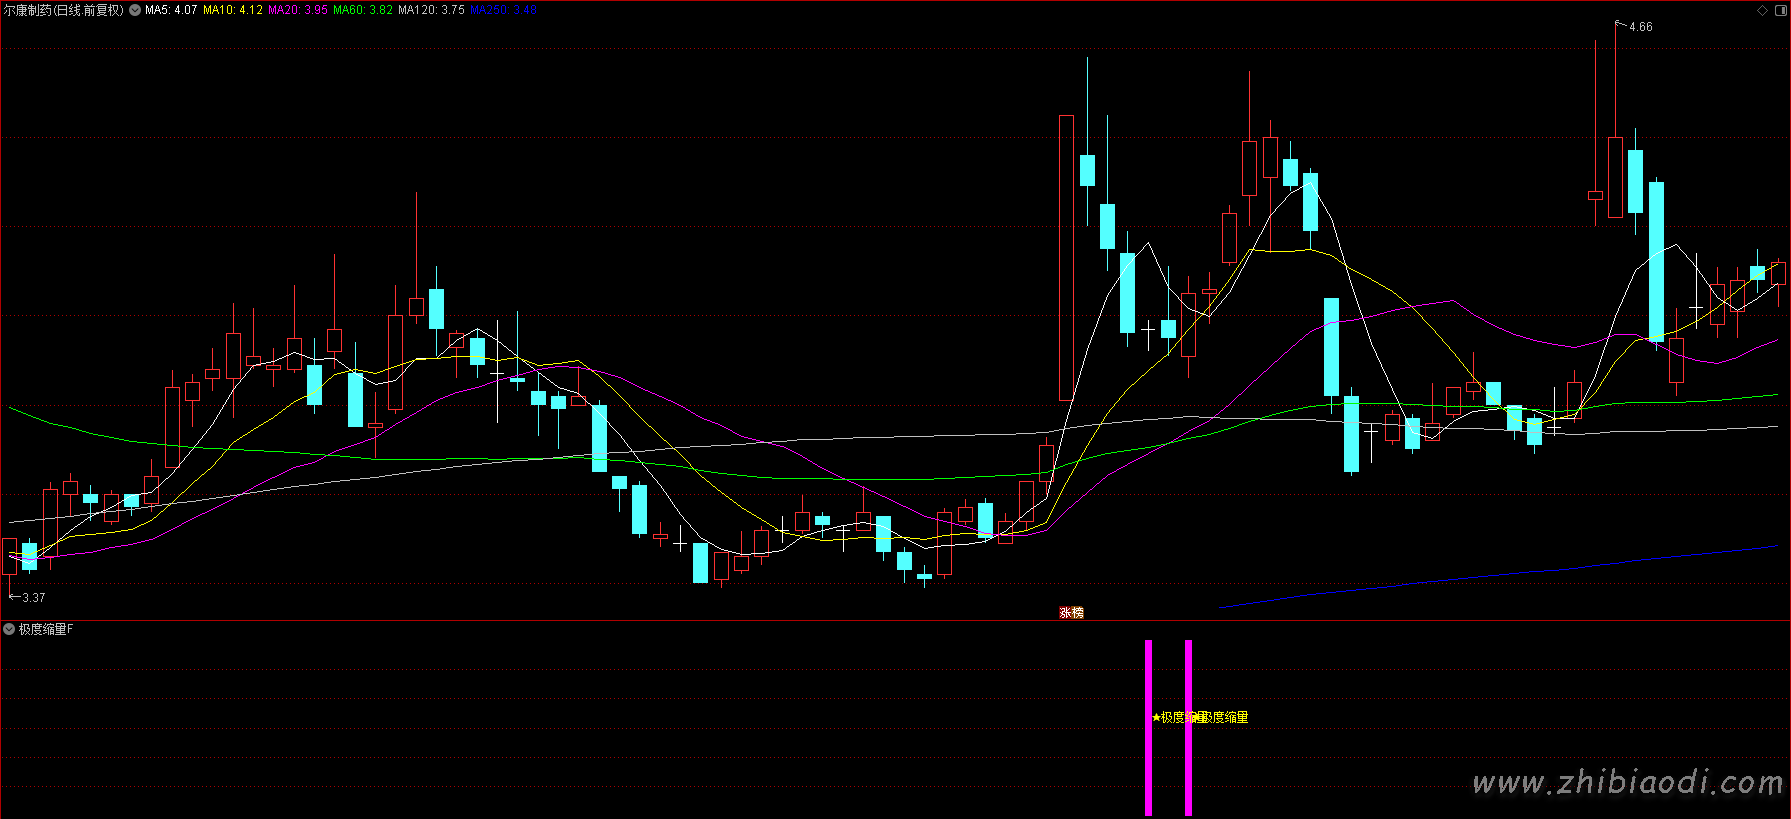Image resolution: width=1791 pixels, height=819 pixels.
Task: Select the yellow MA10 legend label
Action: point(232,10)
